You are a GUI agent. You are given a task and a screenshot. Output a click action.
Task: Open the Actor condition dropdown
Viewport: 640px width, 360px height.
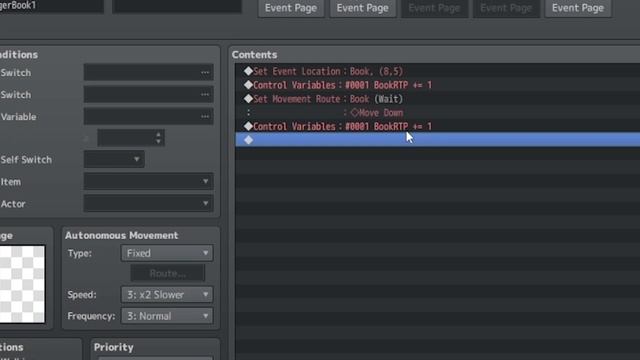[149, 203]
